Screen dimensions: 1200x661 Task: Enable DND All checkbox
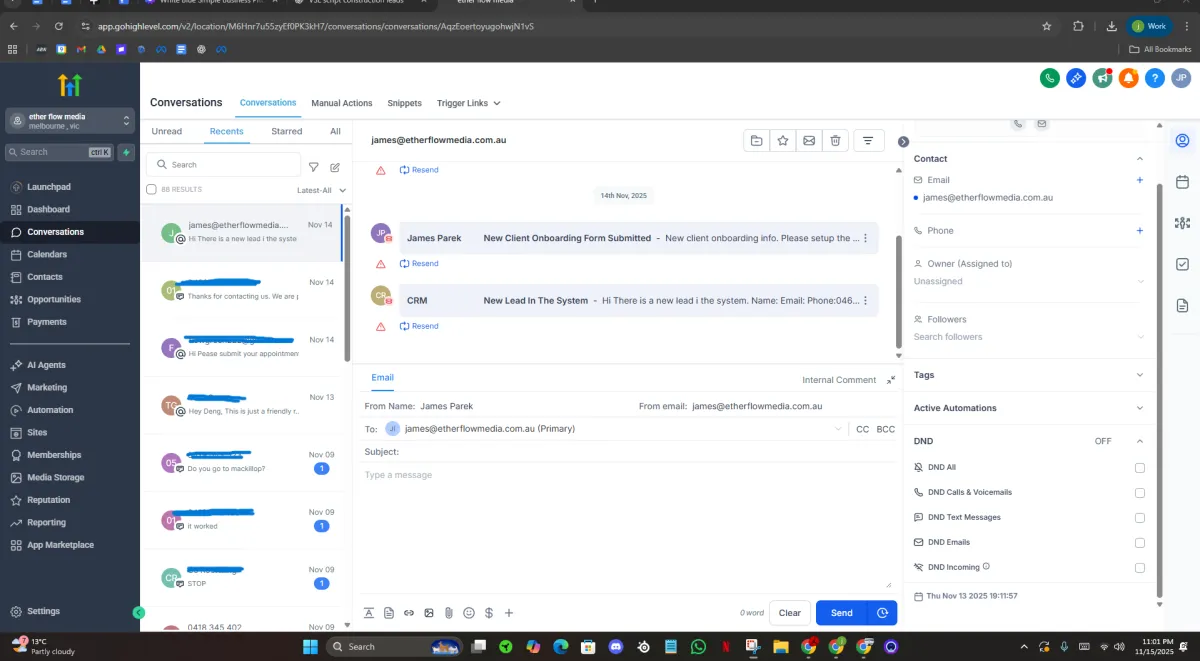tap(1140, 468)
